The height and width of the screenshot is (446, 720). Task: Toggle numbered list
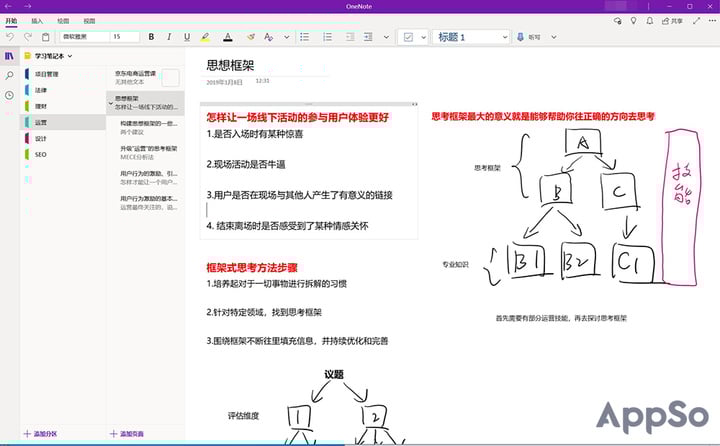(x=327, y=37)
